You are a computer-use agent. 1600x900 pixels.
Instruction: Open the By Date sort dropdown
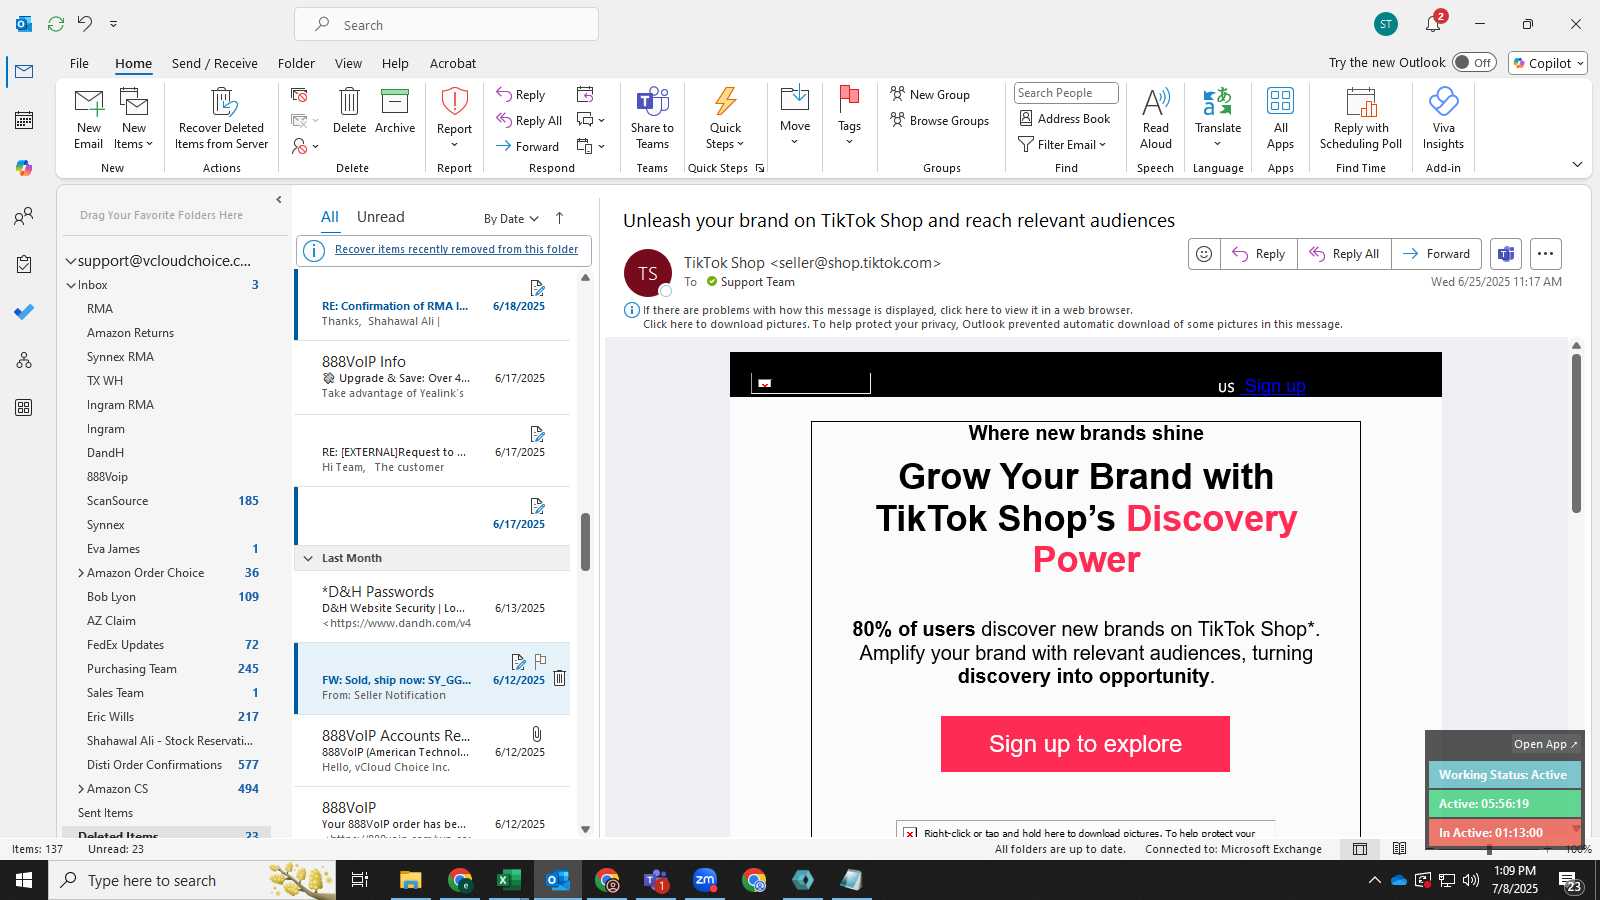(511, 219)
